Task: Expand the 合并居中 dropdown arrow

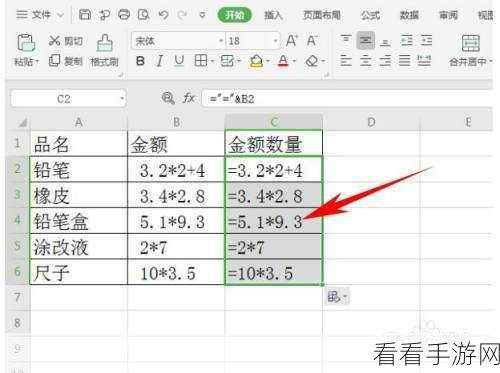Action: coord(491,62)
